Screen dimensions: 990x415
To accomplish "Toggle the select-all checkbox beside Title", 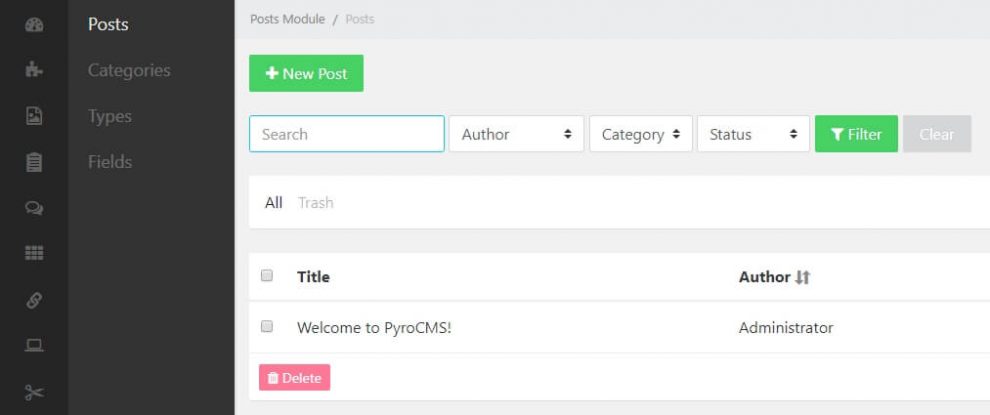I will click(x=267, y=276).
